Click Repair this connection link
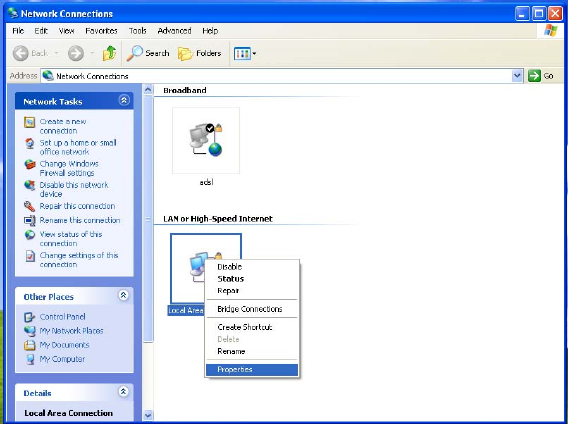 [77, 206]
